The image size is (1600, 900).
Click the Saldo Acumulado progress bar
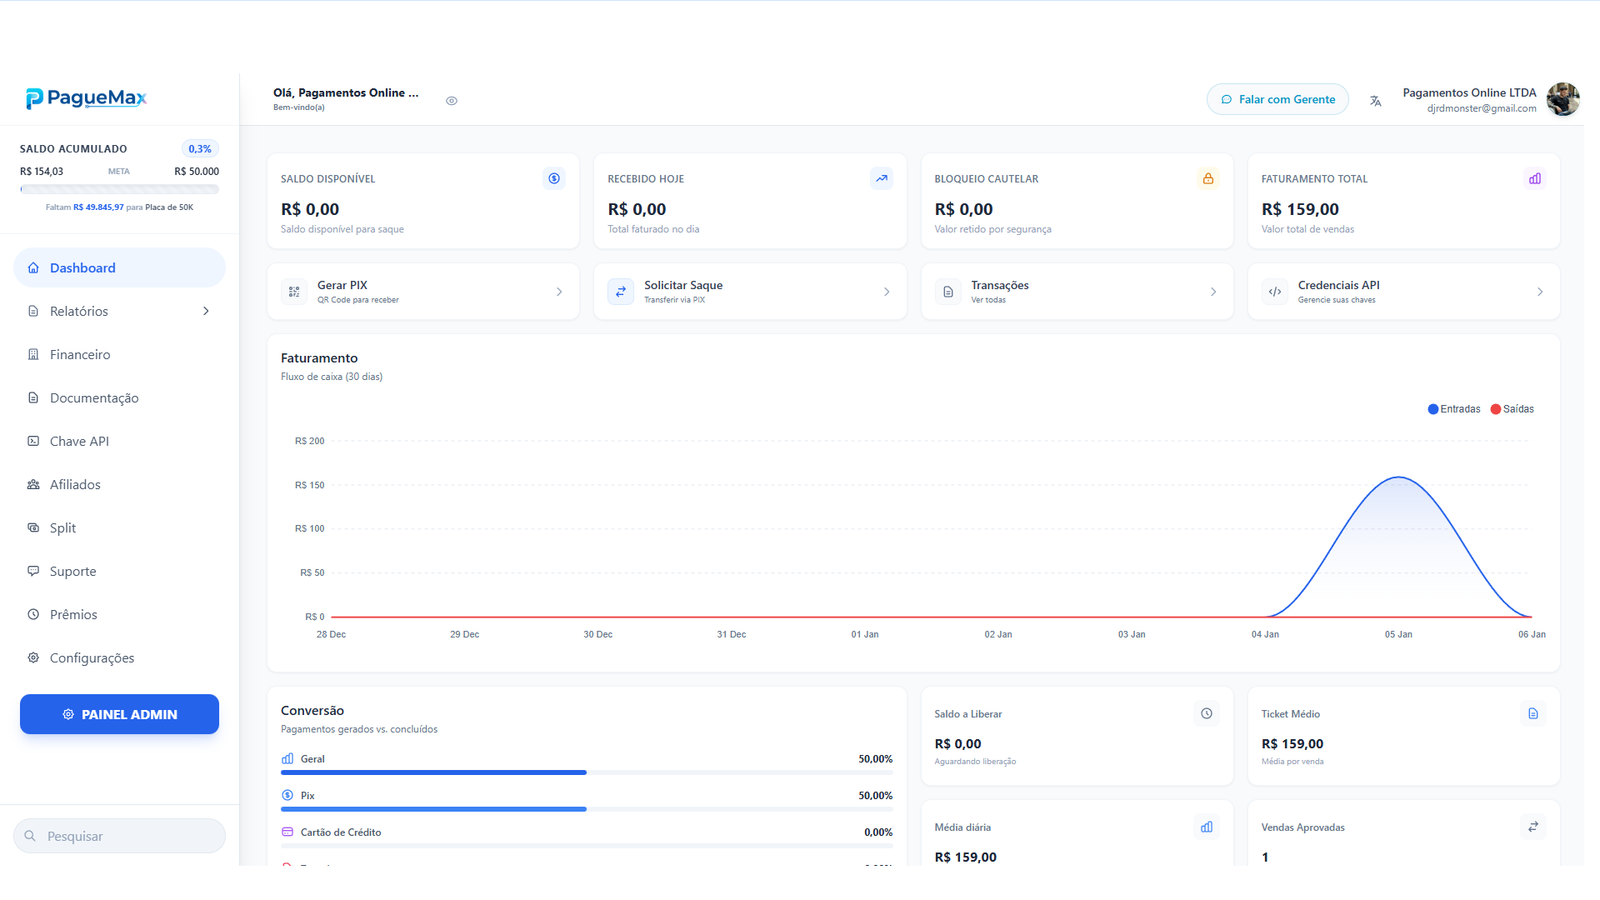119,189
